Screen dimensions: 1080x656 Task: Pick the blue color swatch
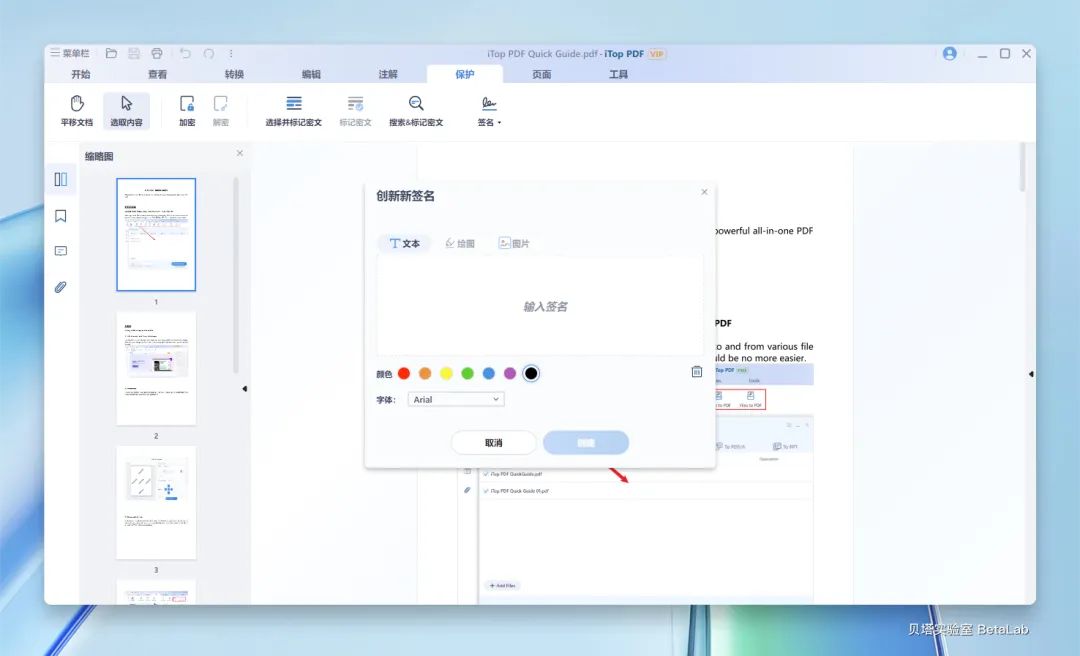pos(488,373)
